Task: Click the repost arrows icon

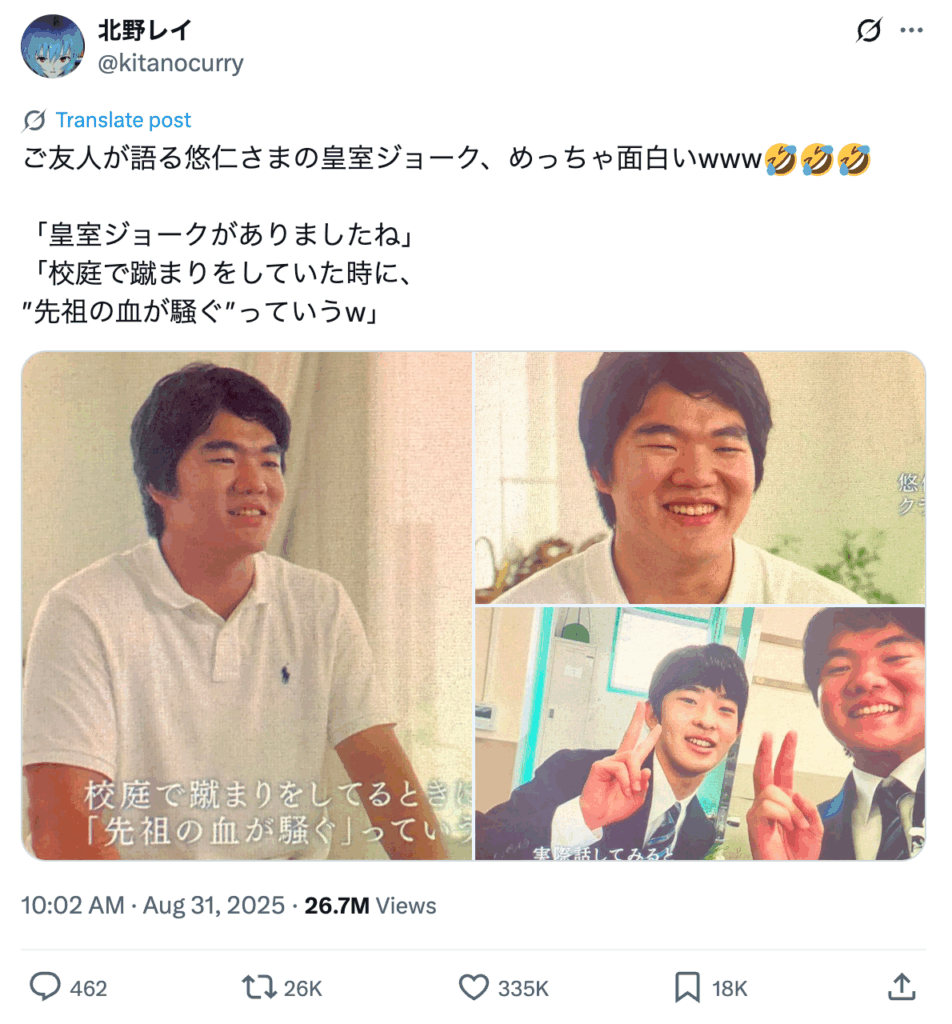Action: pyautogui.click(x=259, y=987)
